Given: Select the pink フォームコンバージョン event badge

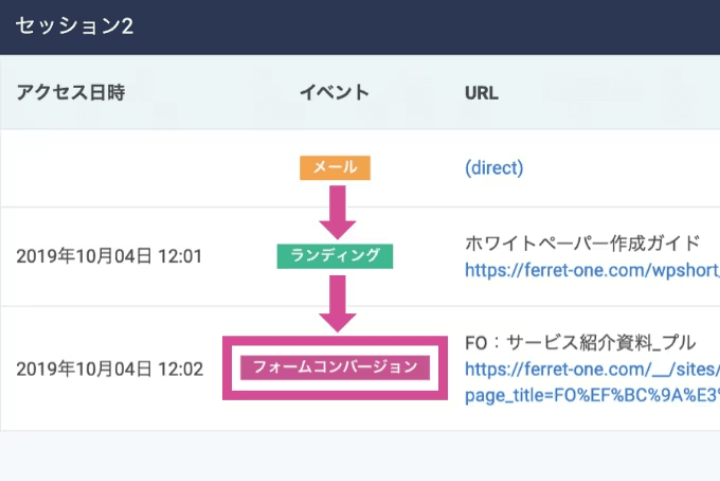Looking at the screenshot, I should point(335,368).
